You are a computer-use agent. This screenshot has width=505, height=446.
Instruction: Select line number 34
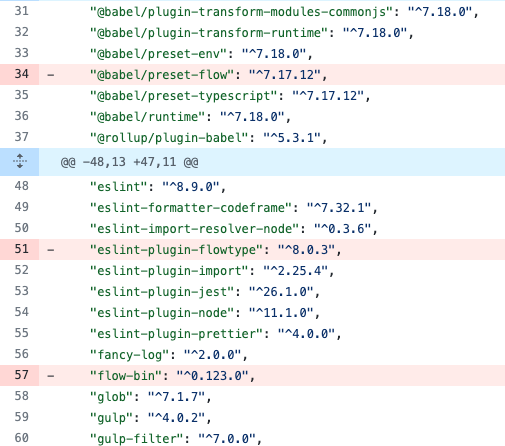21,74
